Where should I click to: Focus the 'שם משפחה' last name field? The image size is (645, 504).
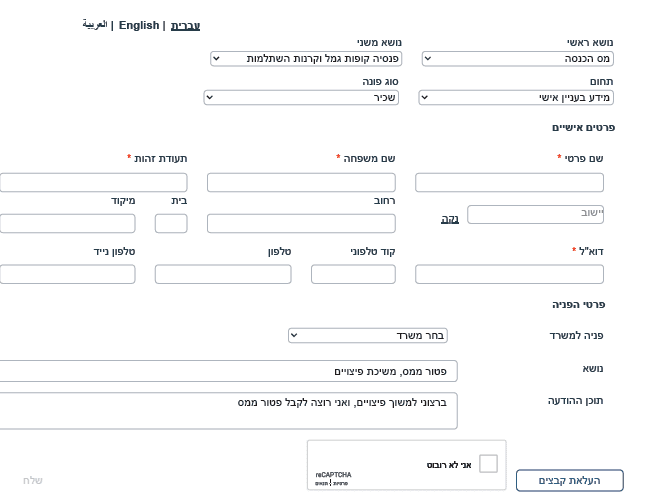coord(301,183)
